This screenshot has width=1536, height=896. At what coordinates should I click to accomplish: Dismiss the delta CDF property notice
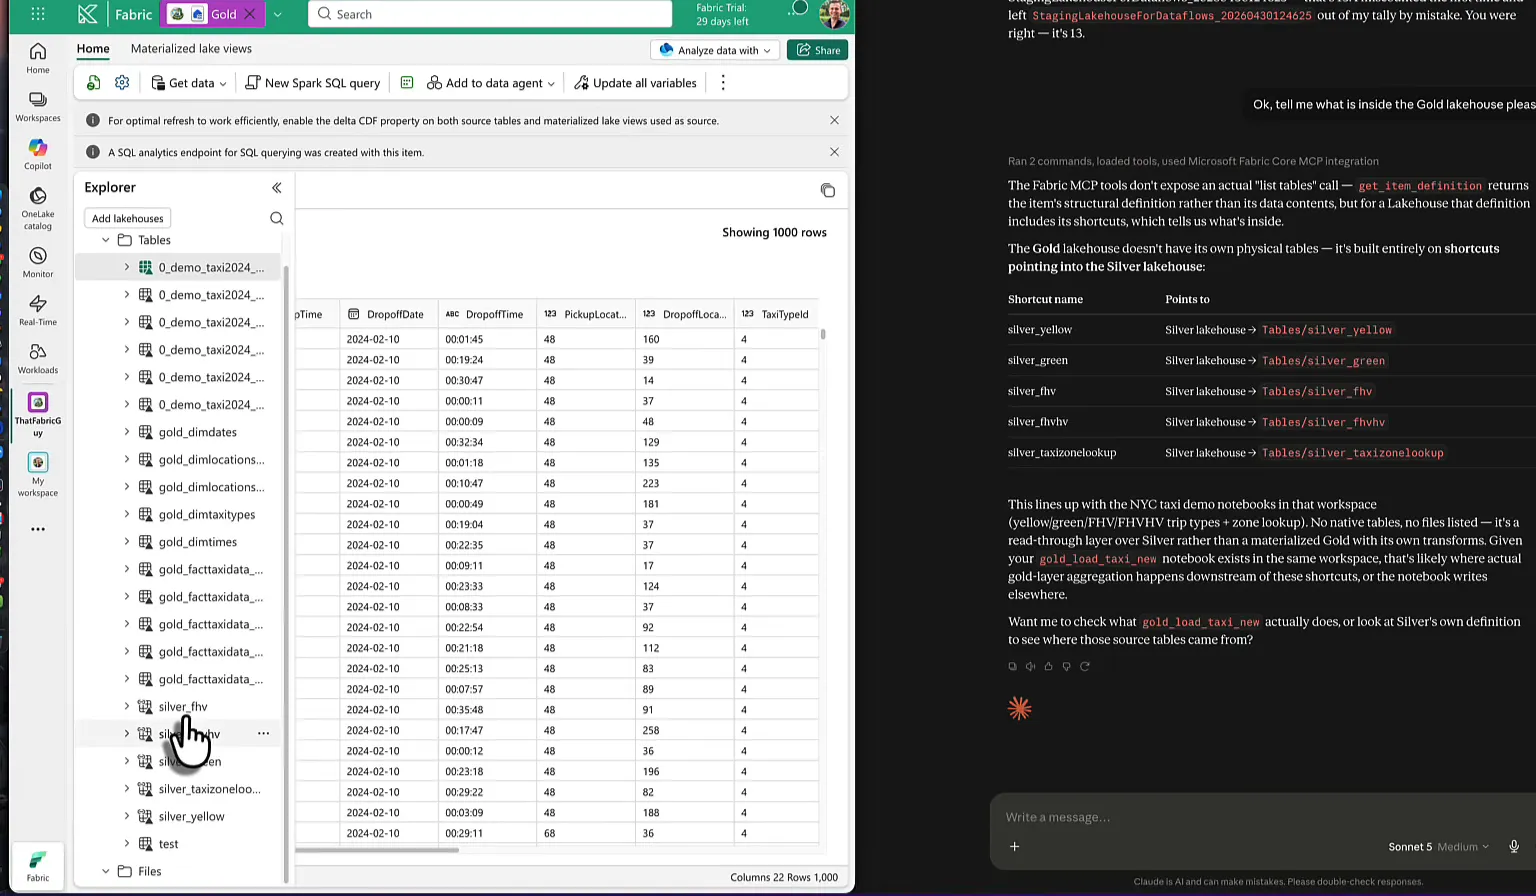coord(834,120)
